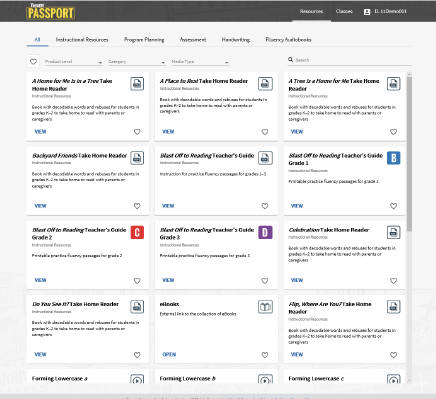Image resolution: width=436 pixels, height=399 pixels.
Task: Favorite A Tree Is a Home for Me reader
Action: point(393,132)
